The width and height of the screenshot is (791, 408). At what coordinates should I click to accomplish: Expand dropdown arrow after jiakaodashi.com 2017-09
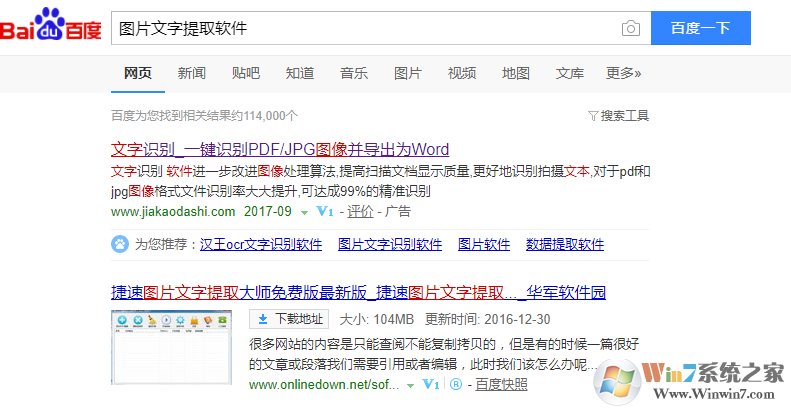[303, 212]
